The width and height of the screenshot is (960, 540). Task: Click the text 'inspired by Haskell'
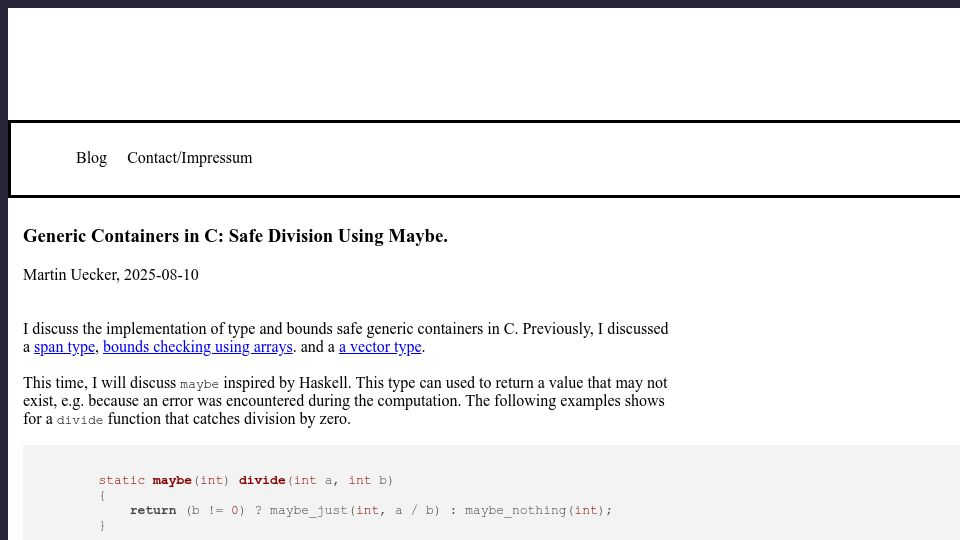[287, 383]
